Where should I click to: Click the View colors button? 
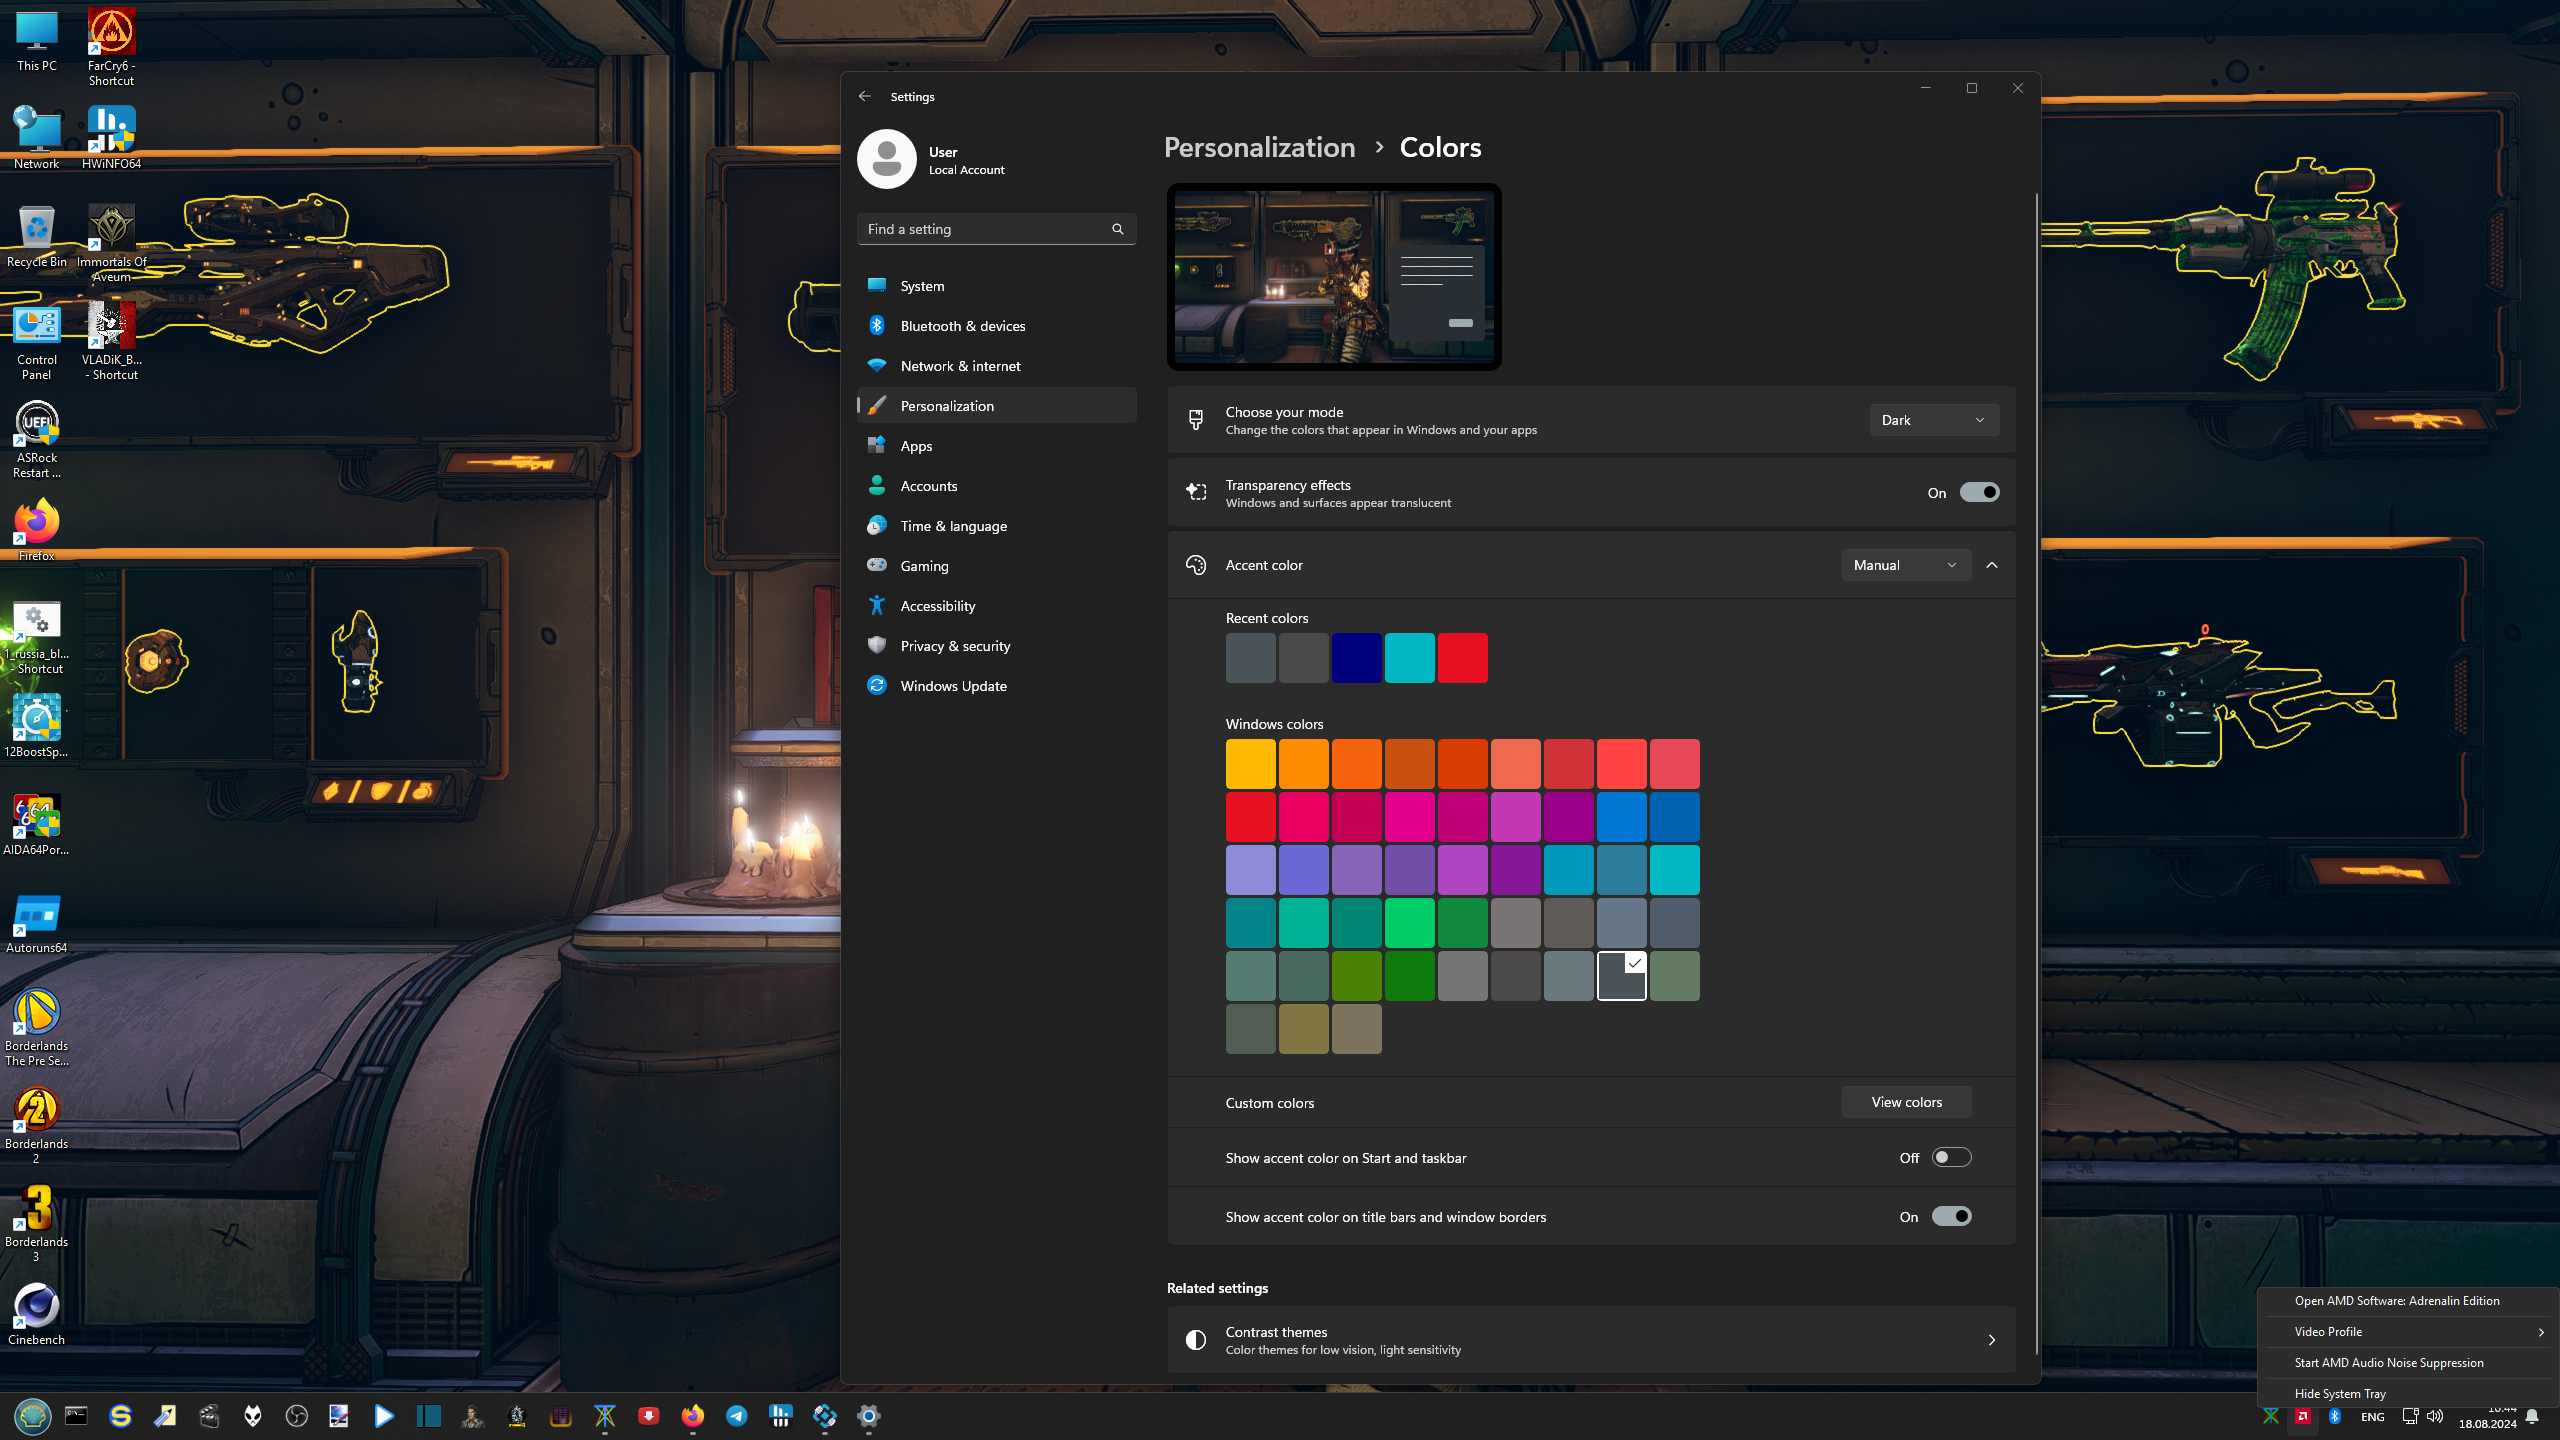click(x=1906, y=1102)
